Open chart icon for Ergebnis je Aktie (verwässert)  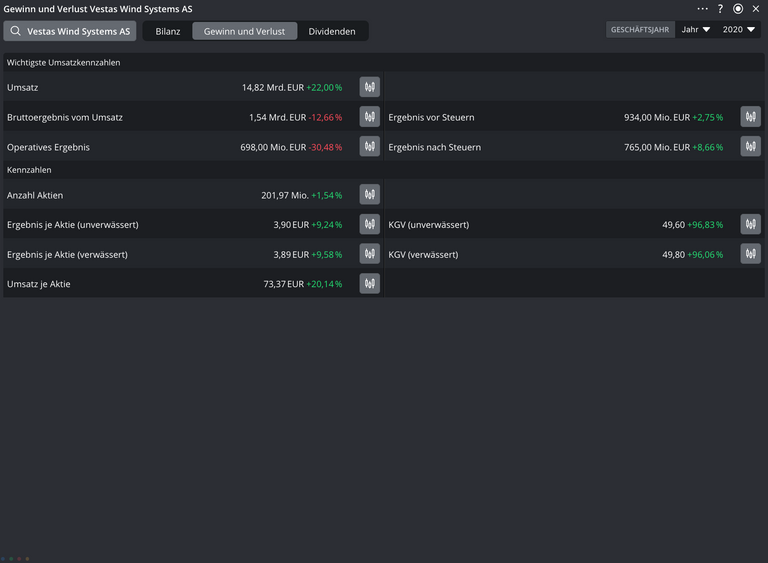(369, 254)
